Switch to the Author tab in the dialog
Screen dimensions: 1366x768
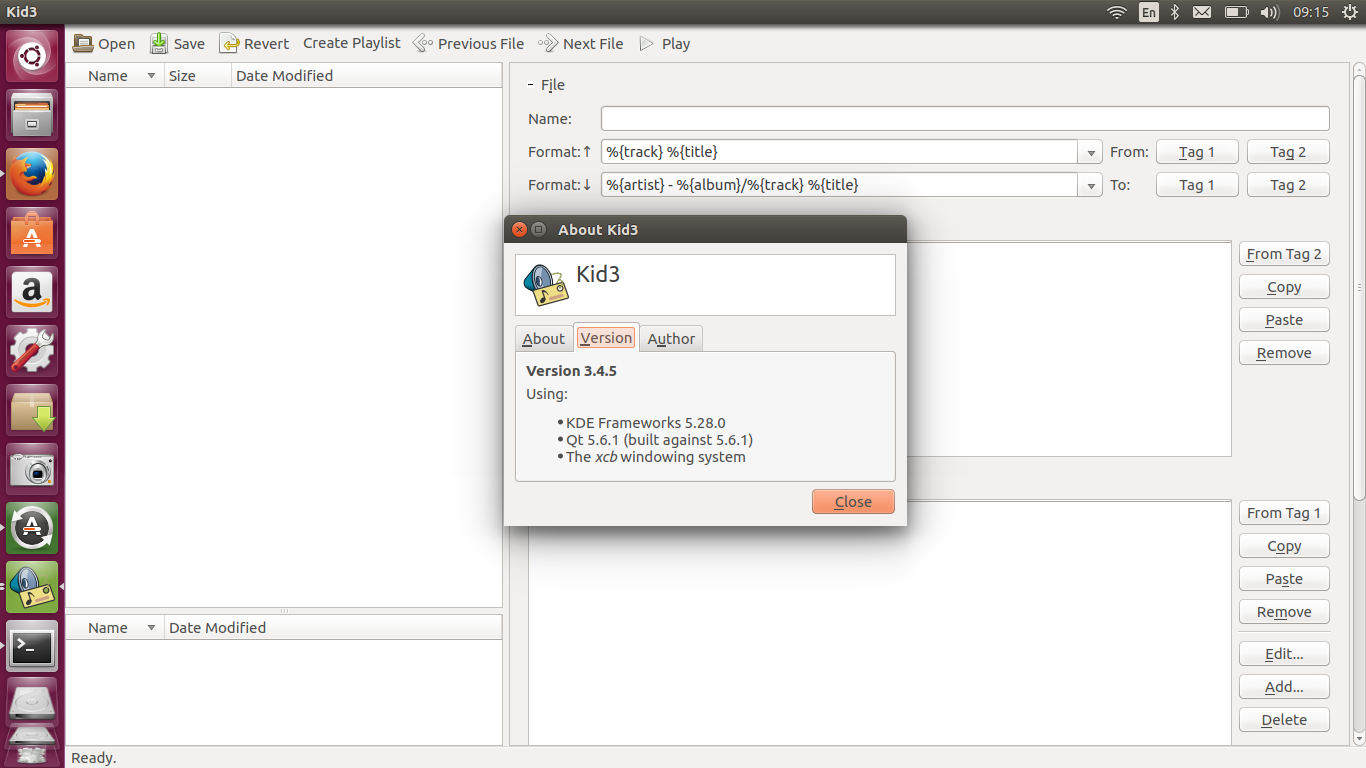671,339
